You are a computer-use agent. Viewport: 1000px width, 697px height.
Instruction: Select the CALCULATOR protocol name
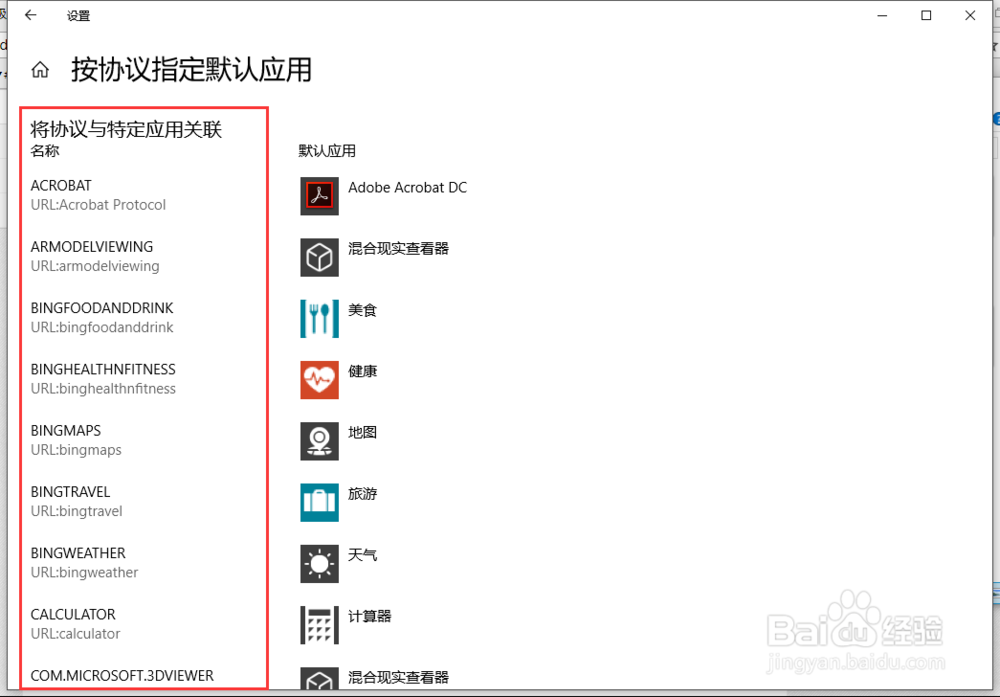73,614
